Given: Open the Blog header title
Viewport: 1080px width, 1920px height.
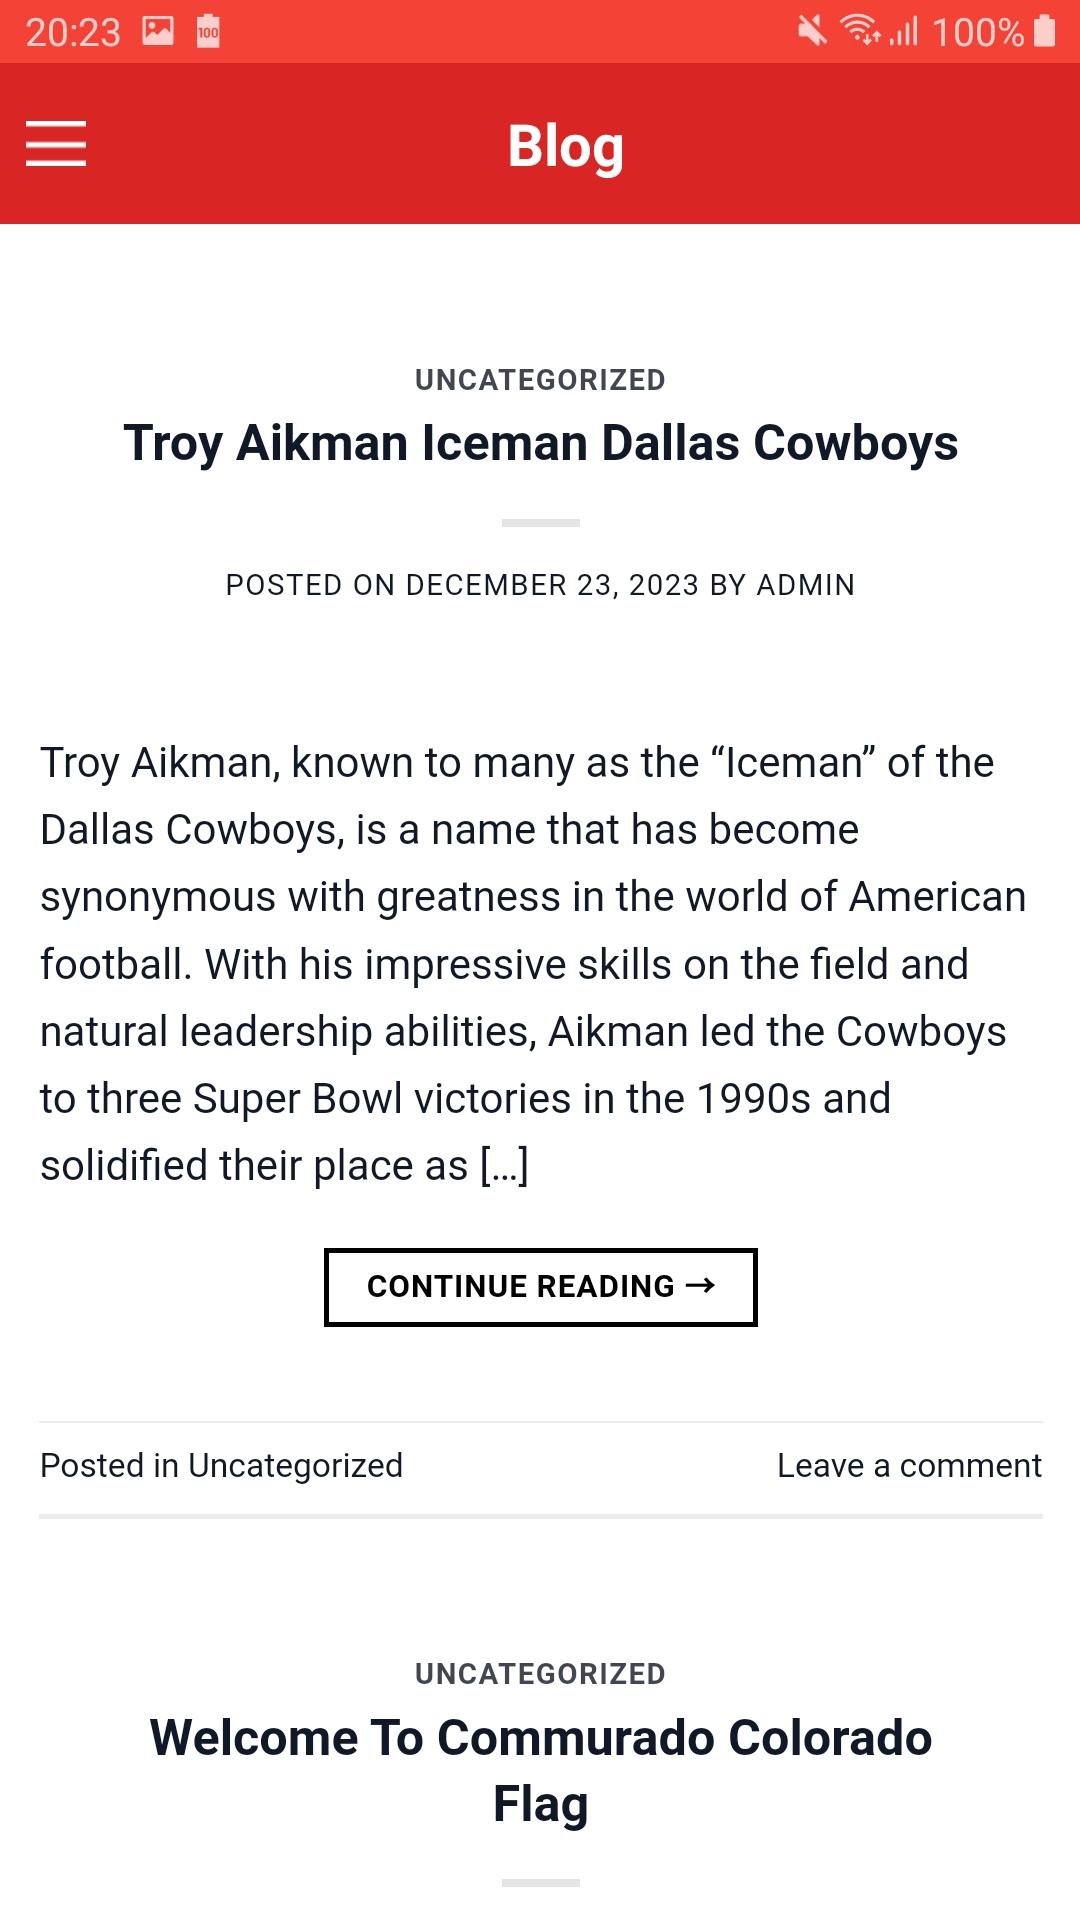Looking at the screenshot, I should tap(566, 146).
